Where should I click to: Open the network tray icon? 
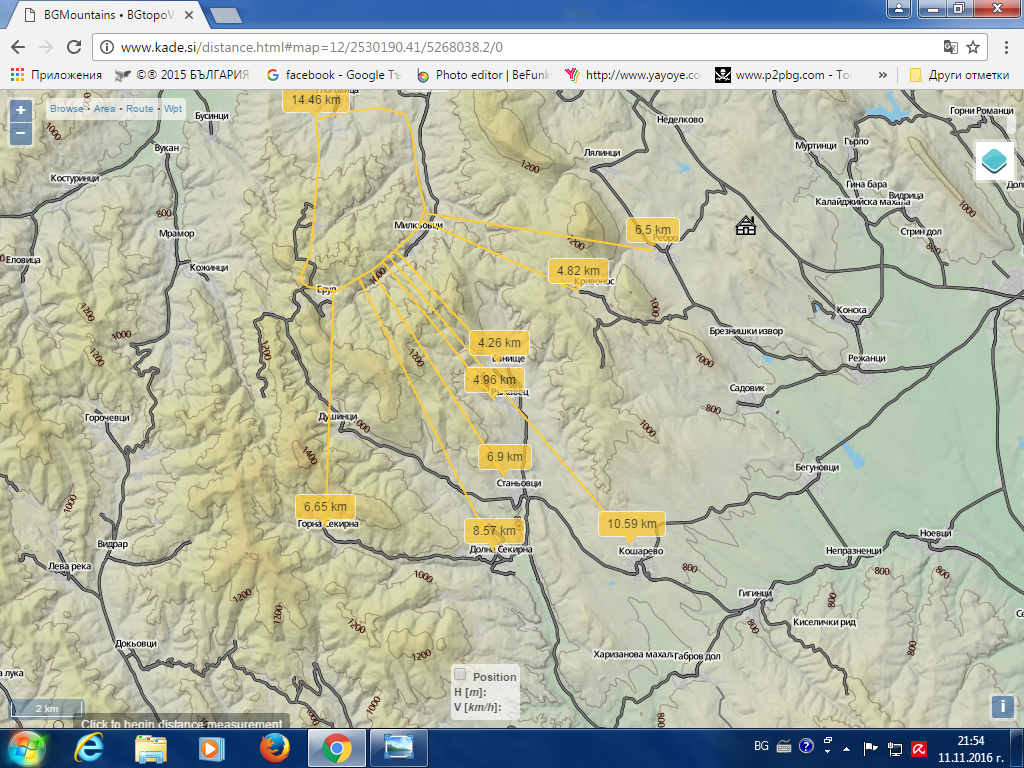894,748
